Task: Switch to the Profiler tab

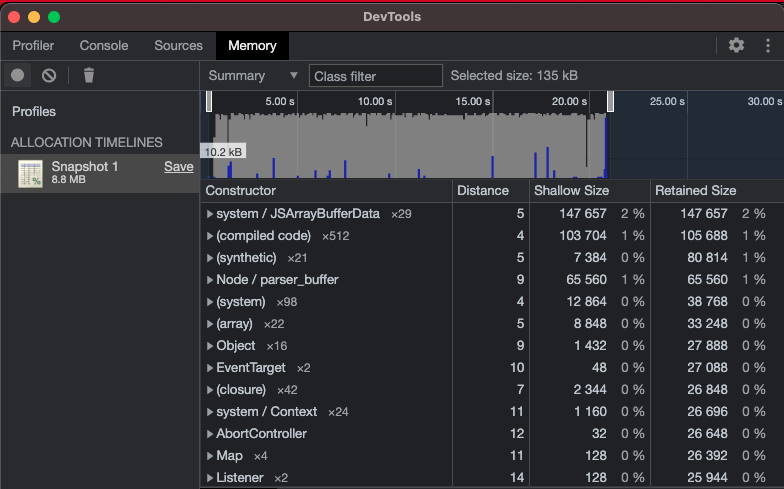Action: (x=33, y=45)
